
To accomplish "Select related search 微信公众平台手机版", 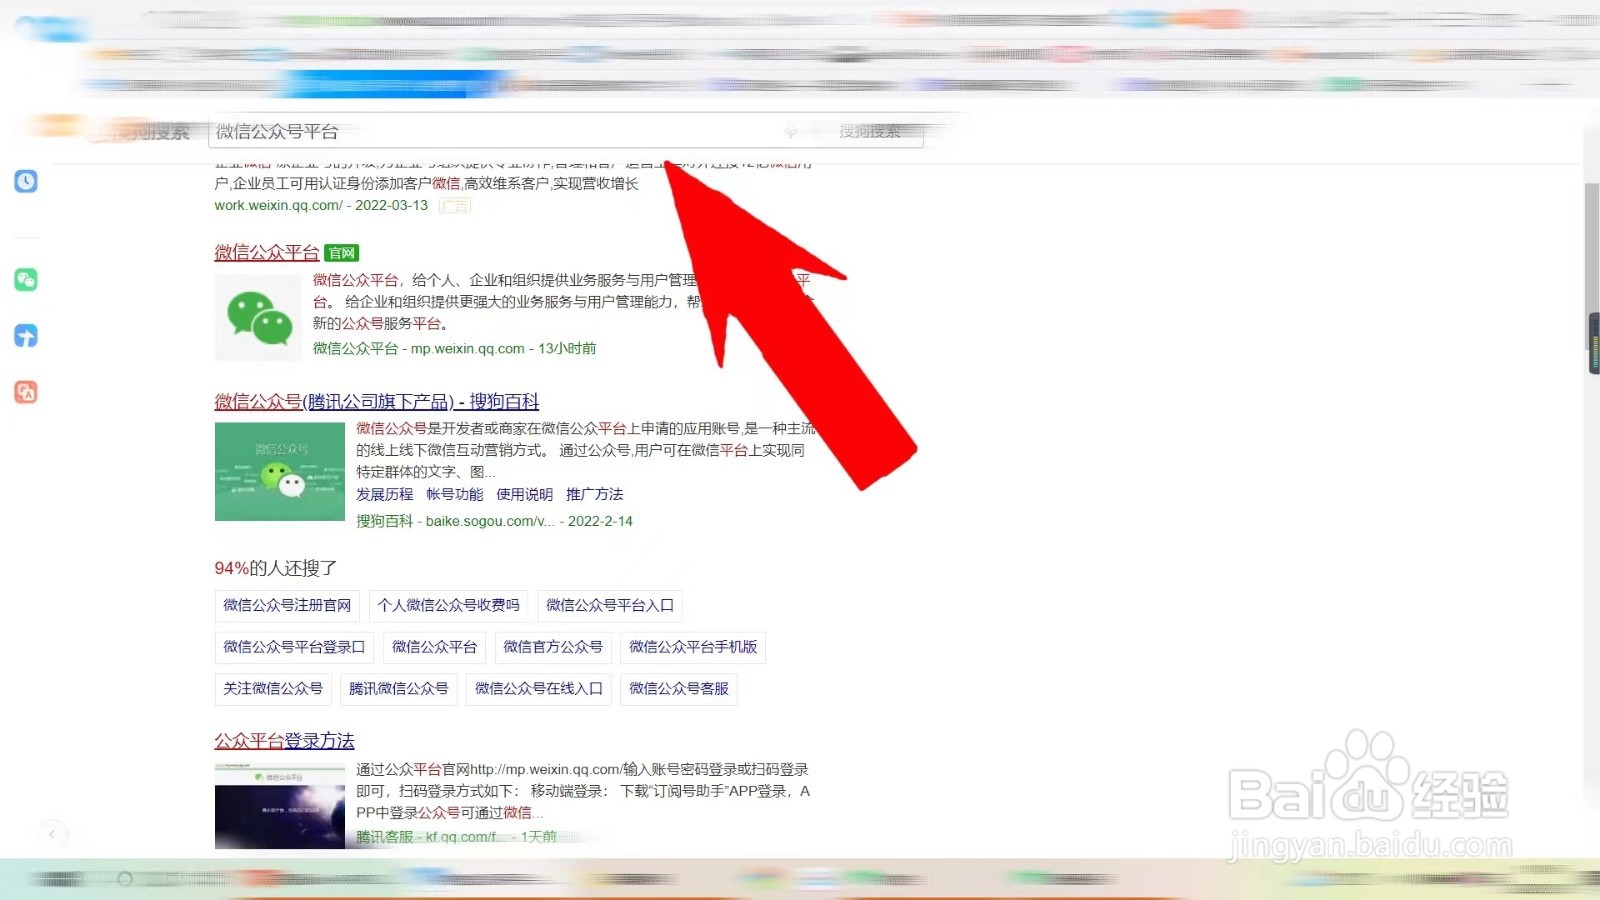I will pos(693,647).
